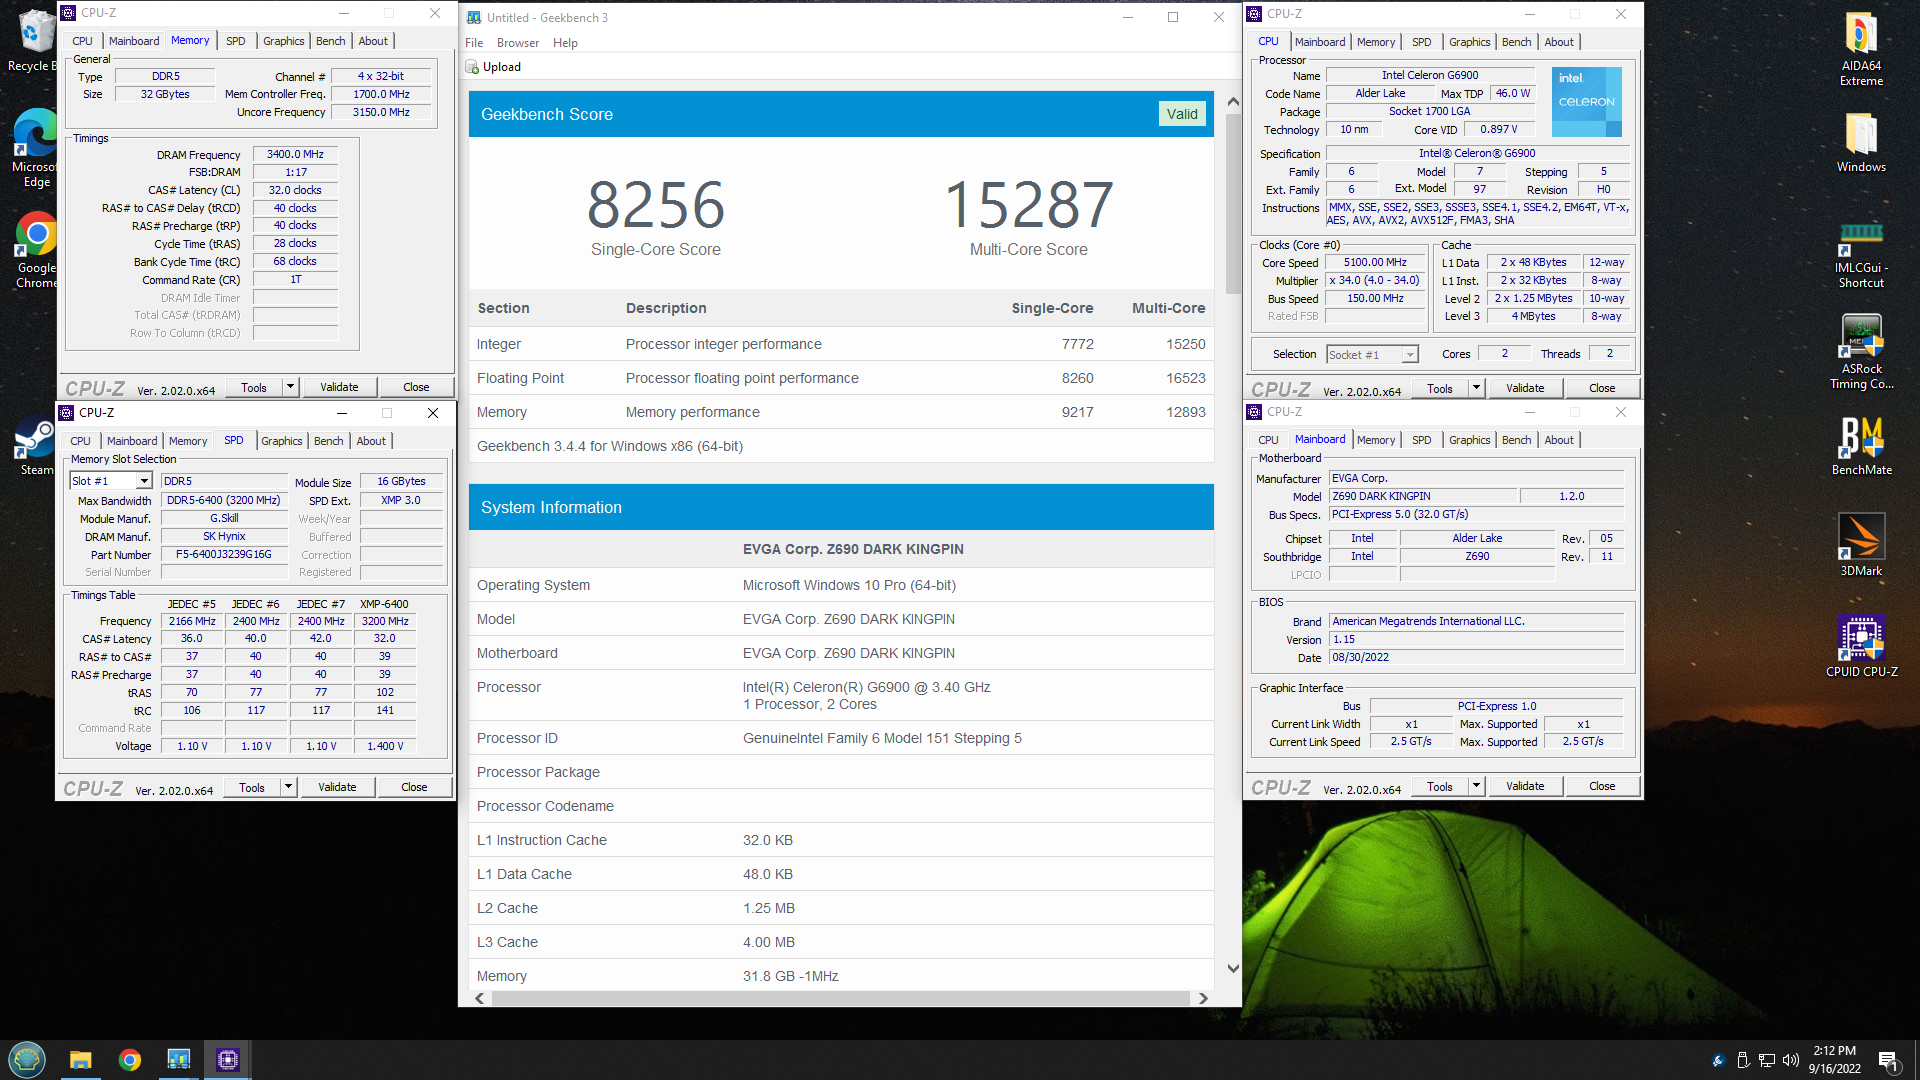Select single-core score 8256
This screenshot has height=1080, width=1920.
tap(655, 204)
